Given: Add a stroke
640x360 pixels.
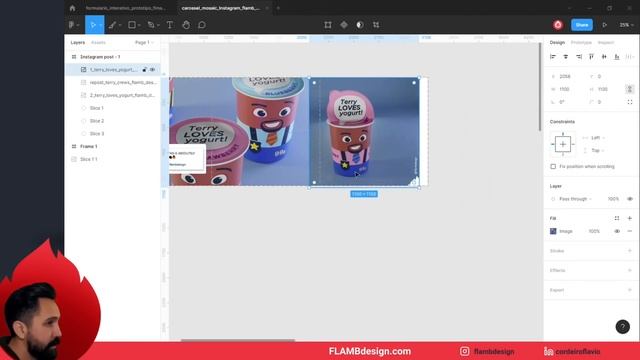Looking at the screenshot, I should pos(630,251).
